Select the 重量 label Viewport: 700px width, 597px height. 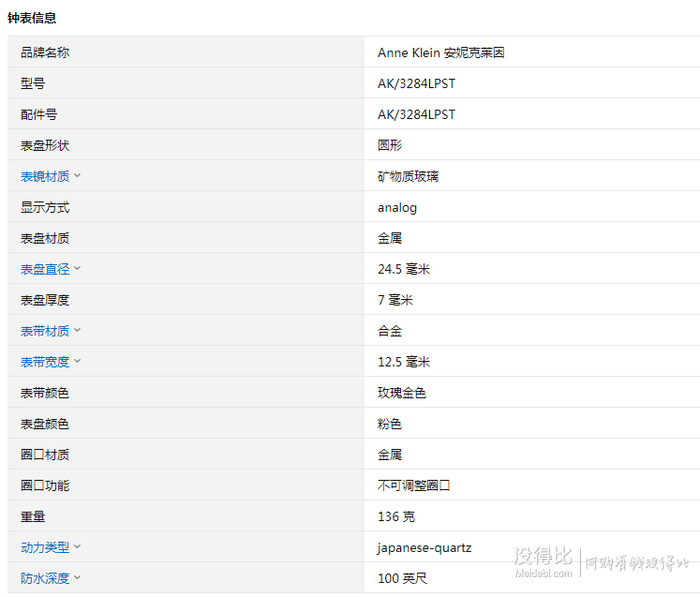tap(33, 517)
